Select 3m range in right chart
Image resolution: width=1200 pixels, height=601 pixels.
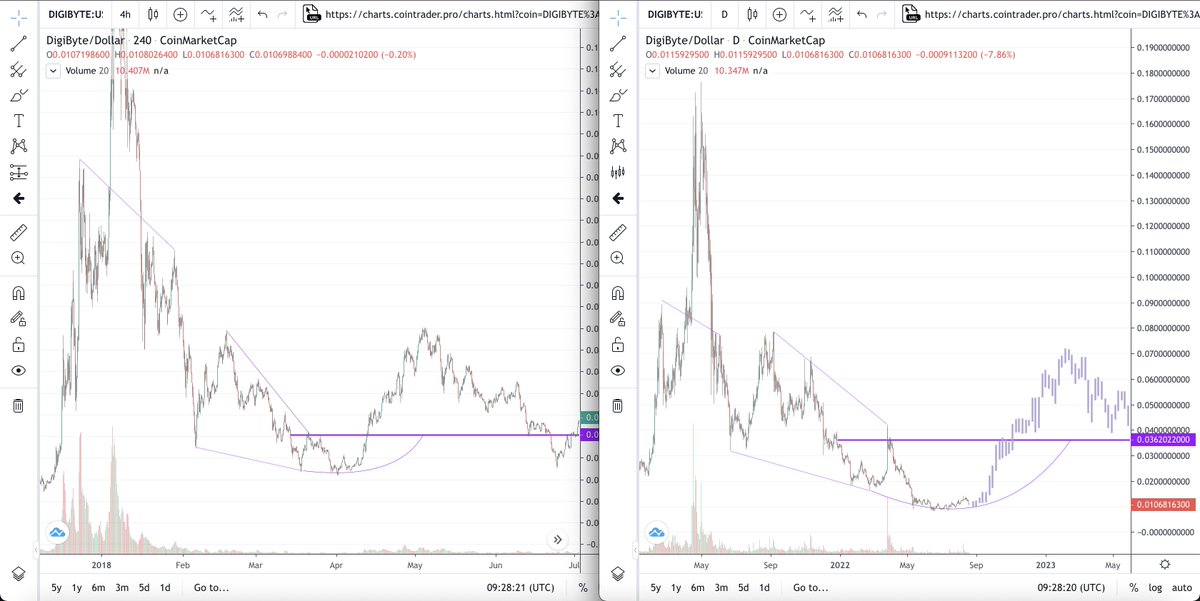click(x=722, y=588)
